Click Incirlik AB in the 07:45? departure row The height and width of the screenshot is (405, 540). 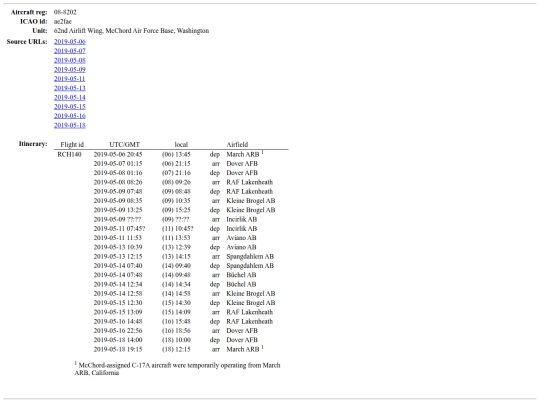(x=241, y=229)
